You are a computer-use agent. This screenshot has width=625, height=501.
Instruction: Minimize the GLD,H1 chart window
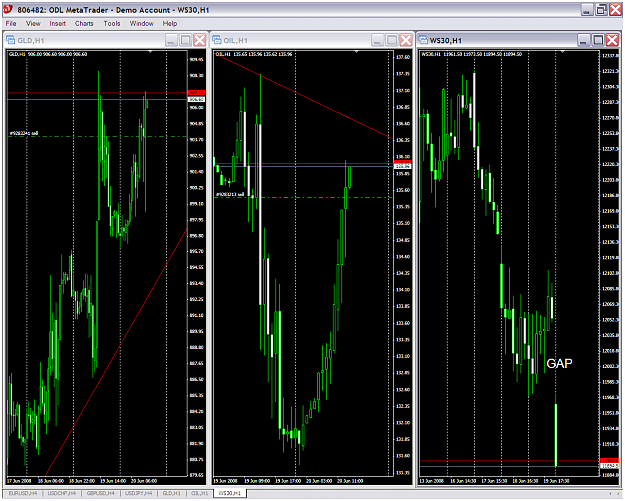click(x=171, y=40)
